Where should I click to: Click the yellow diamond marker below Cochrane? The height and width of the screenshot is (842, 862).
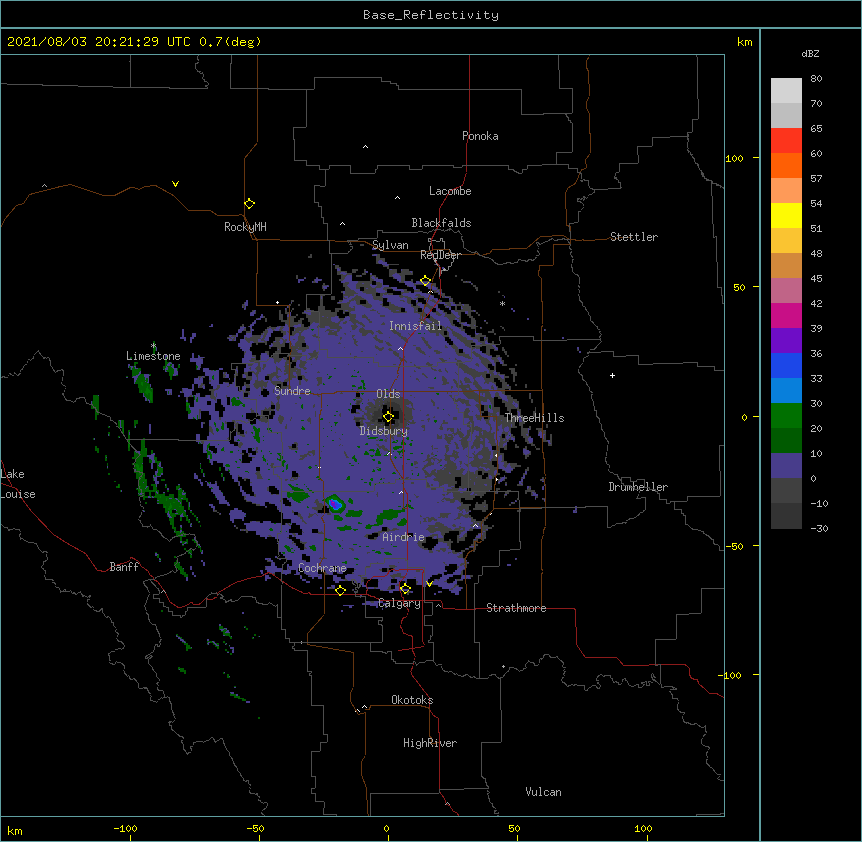point(340,590)
